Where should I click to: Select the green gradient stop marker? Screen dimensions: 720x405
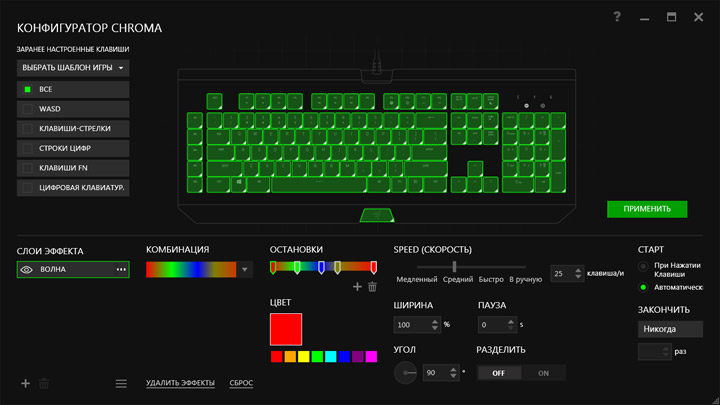pos(297,267)
